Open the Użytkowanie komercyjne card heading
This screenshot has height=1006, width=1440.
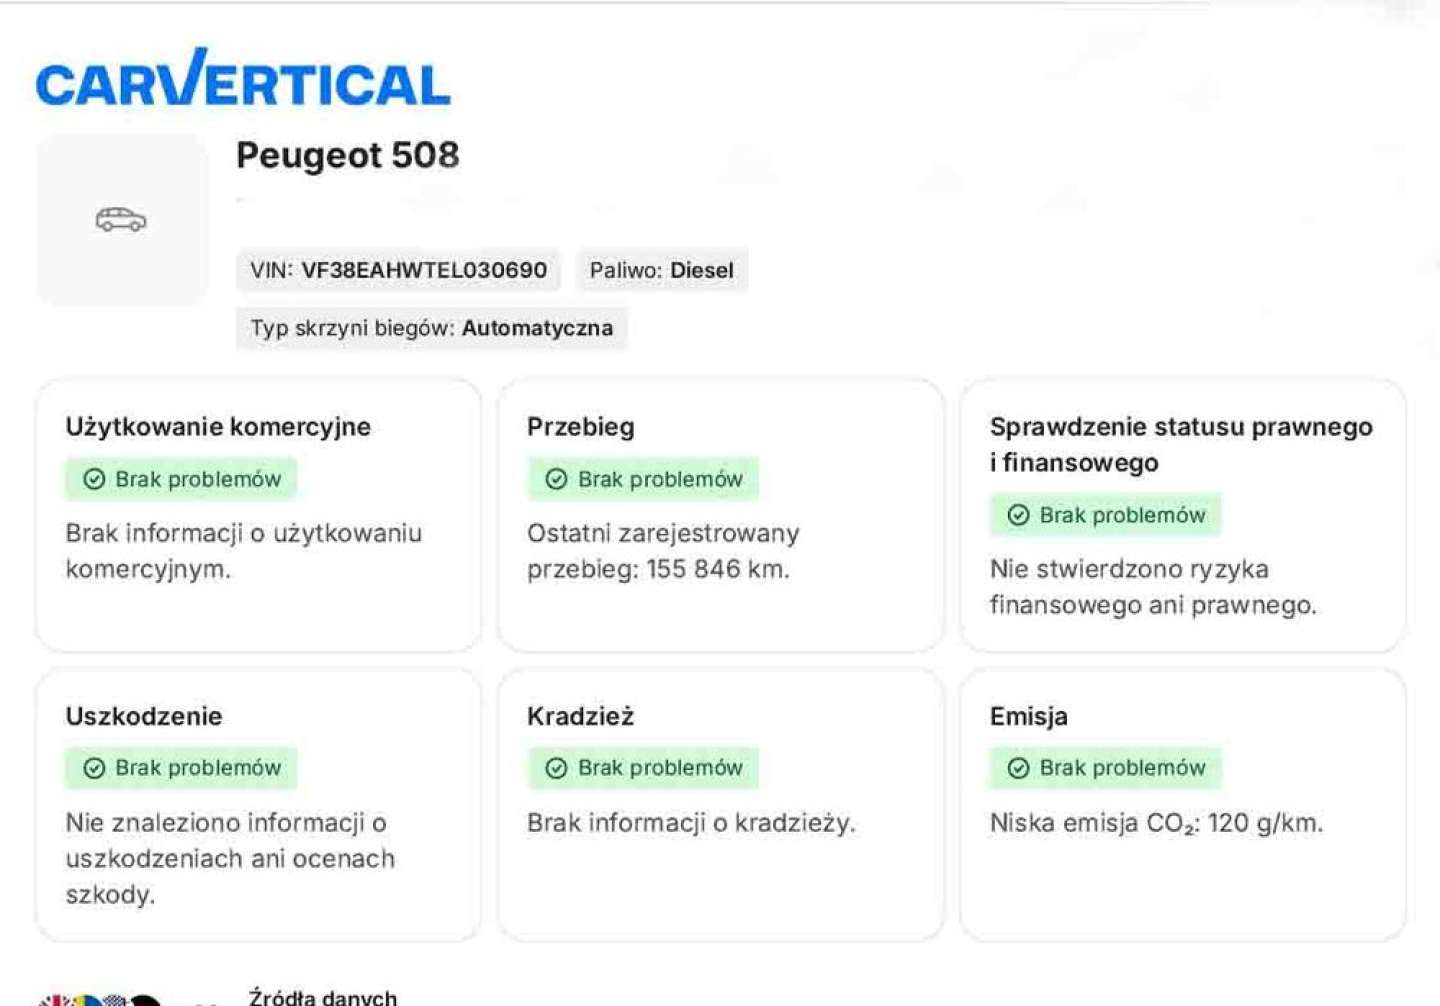pos(218,427)
